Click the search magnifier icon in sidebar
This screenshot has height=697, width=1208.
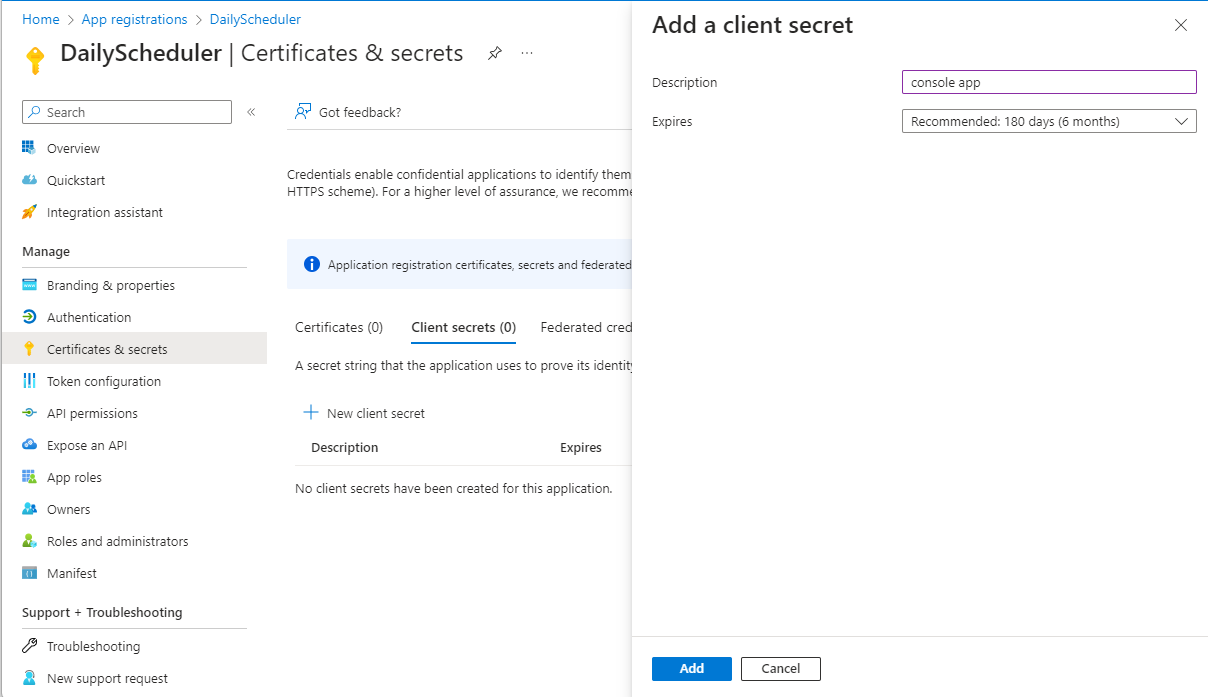pos(34,112)
